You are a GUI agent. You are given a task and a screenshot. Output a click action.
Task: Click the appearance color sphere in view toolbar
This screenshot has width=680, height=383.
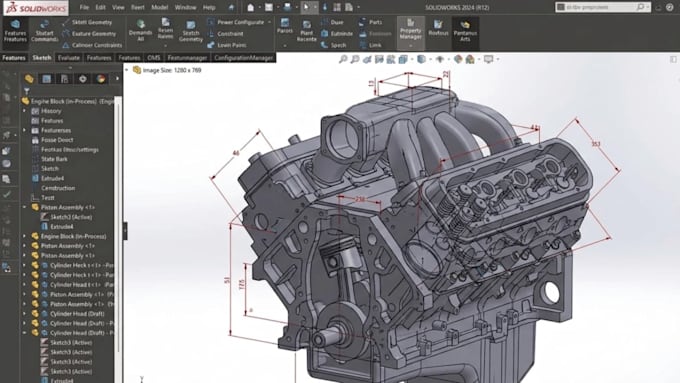(x=458, y=59)
